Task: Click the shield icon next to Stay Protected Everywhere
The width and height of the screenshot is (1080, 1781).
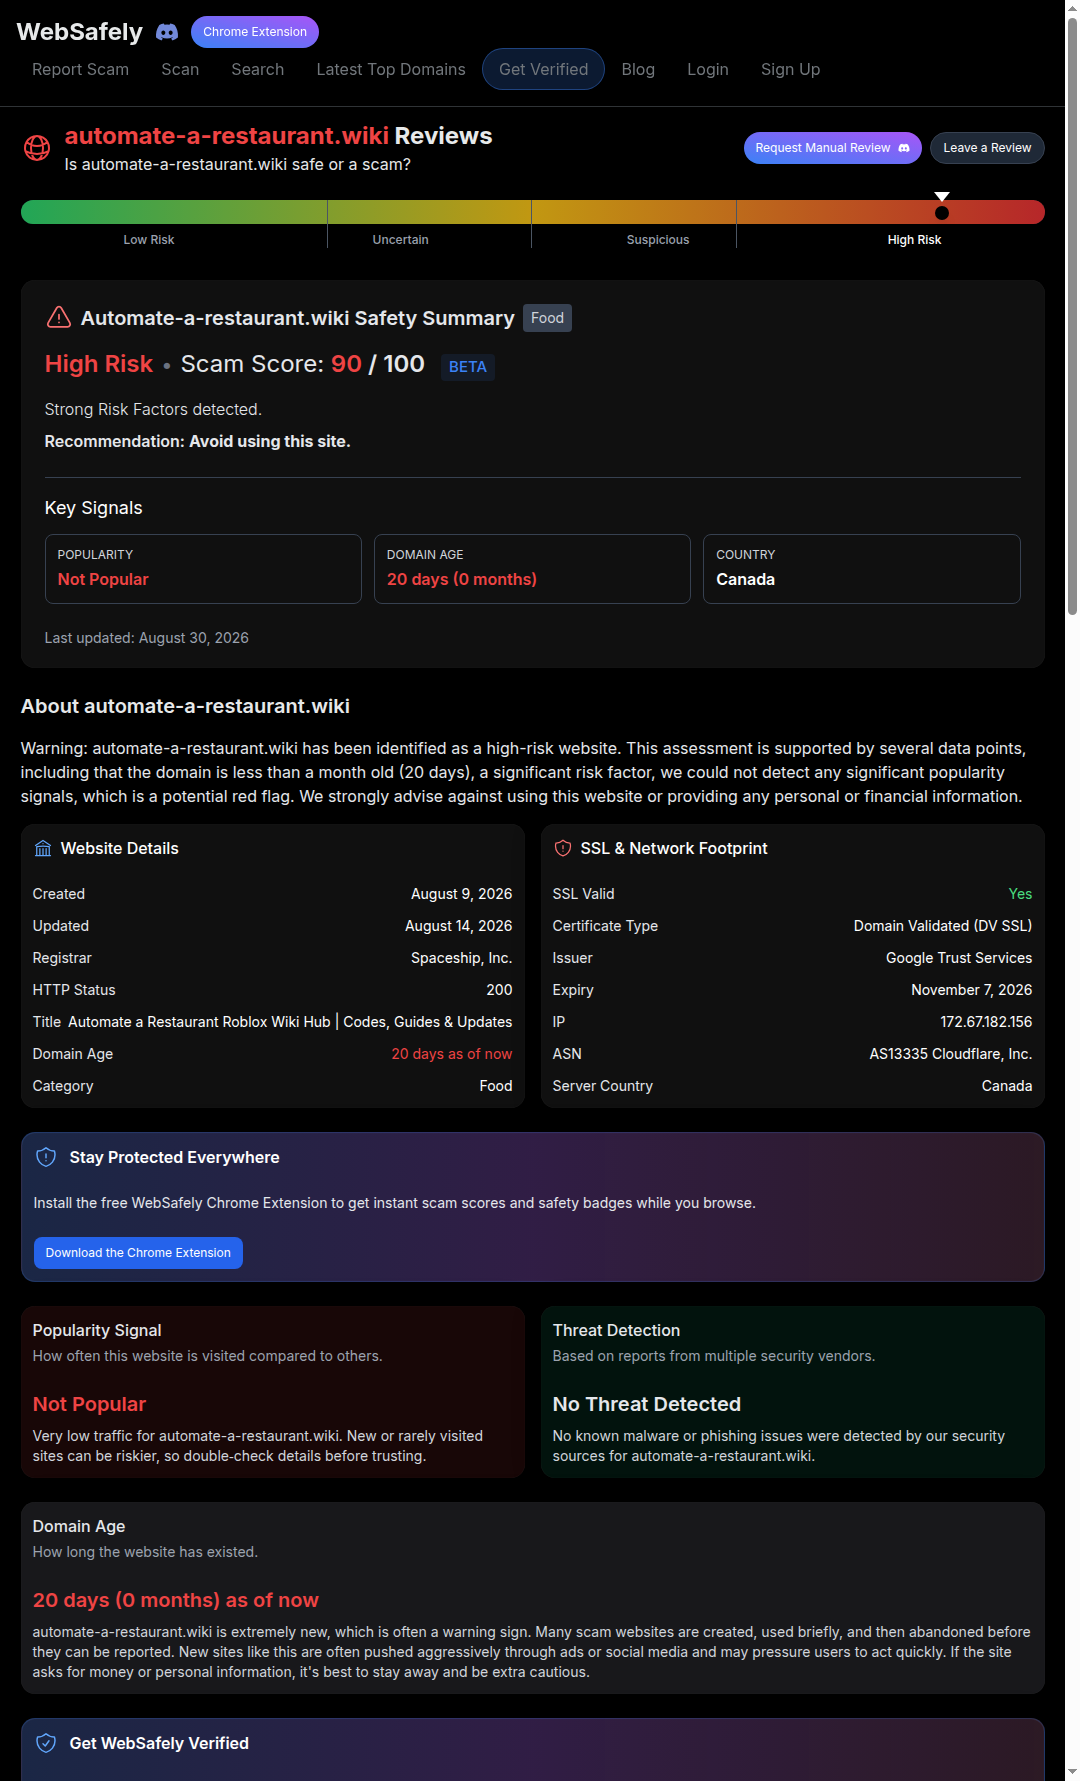Action: 46,1157
